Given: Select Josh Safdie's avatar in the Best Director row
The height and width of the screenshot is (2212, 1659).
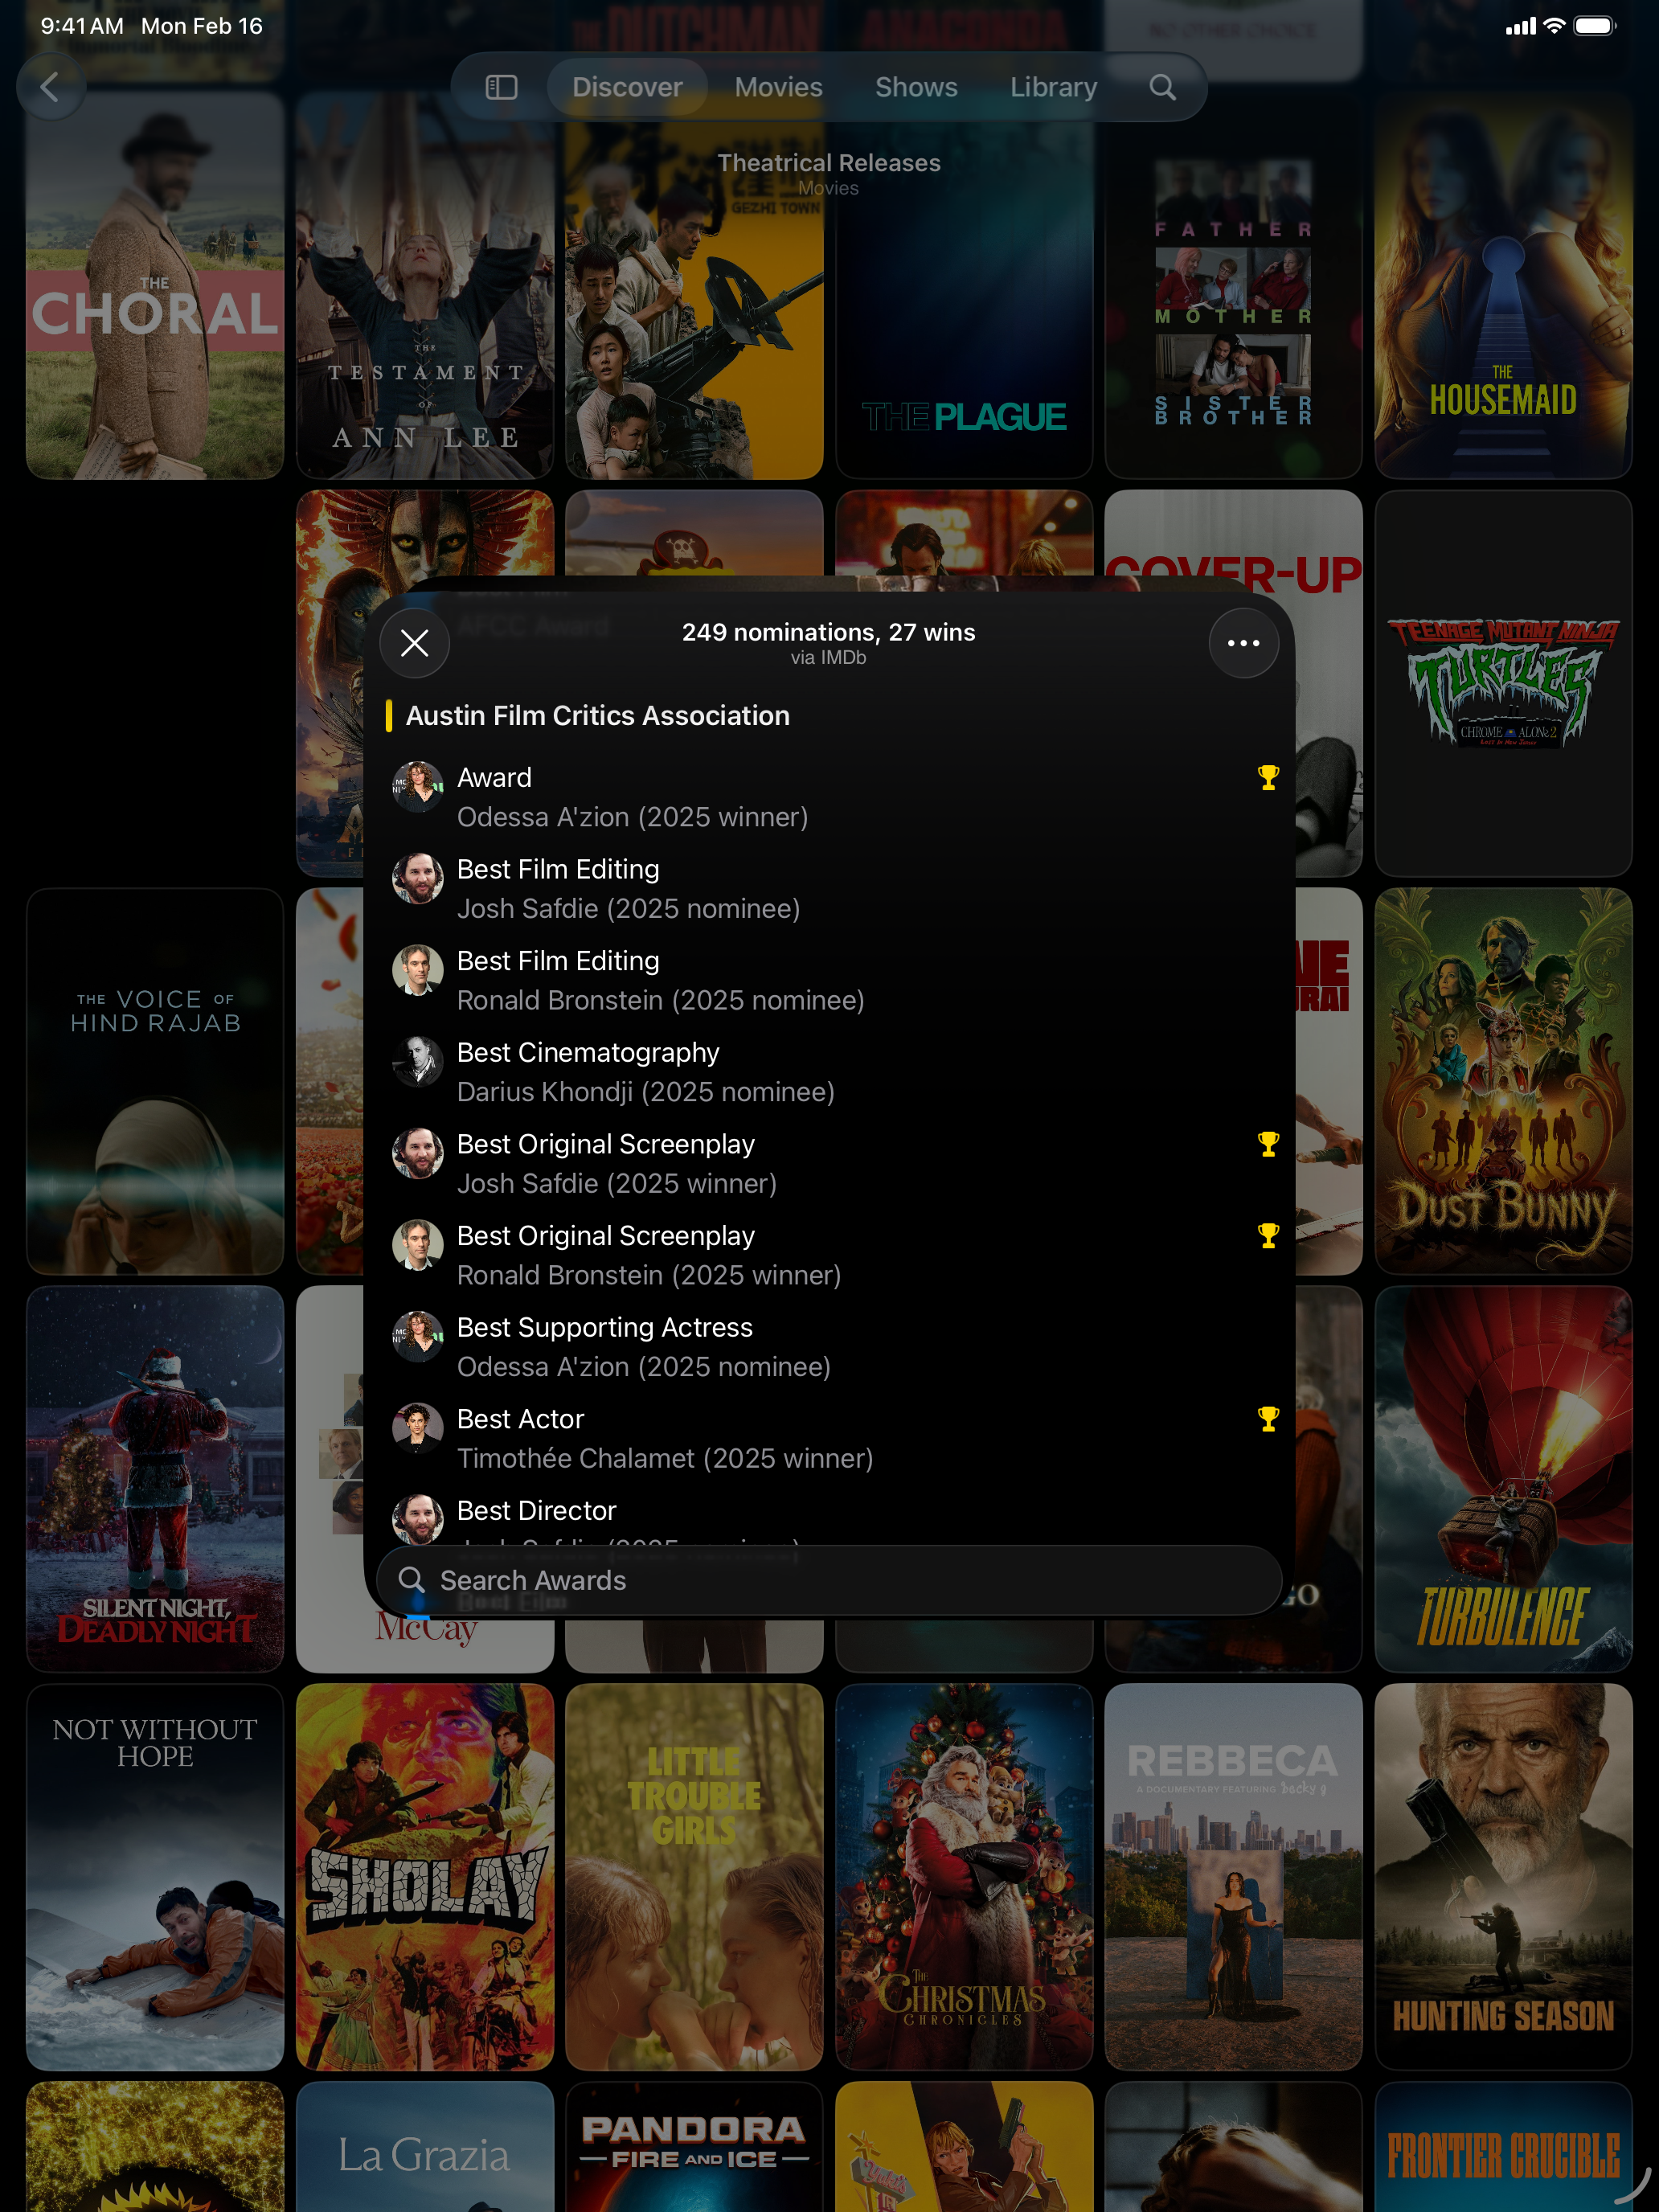Looking at the screenshot, I should click(x=418, y=1520).
